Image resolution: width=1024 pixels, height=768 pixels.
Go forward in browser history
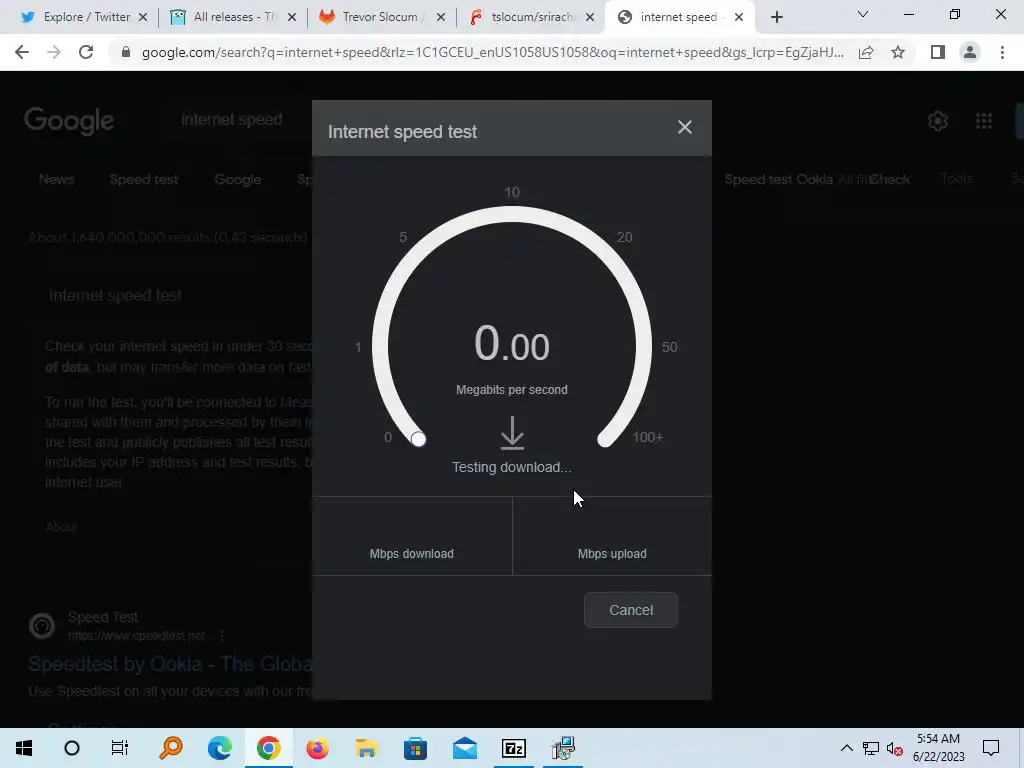[54, 52]
